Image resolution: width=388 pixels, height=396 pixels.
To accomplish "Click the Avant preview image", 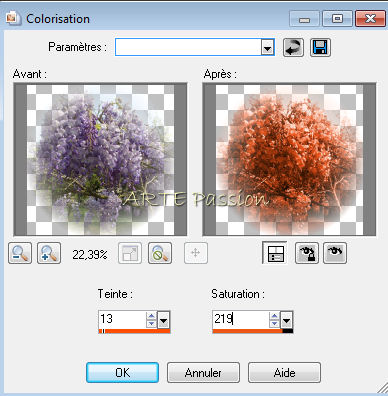I will pos(100,159).
